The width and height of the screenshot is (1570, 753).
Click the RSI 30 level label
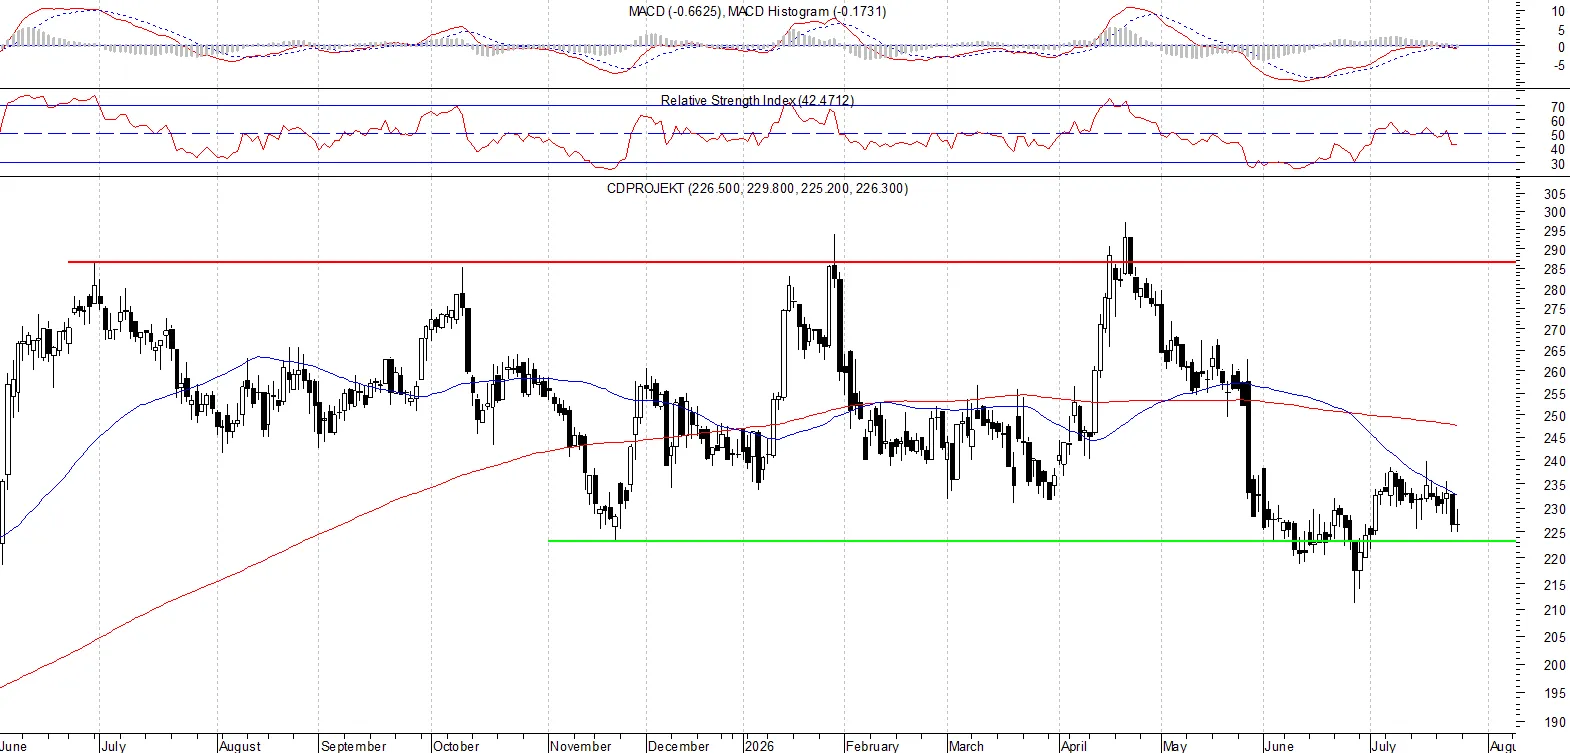pyautogui.click(x=1558, y=164)
